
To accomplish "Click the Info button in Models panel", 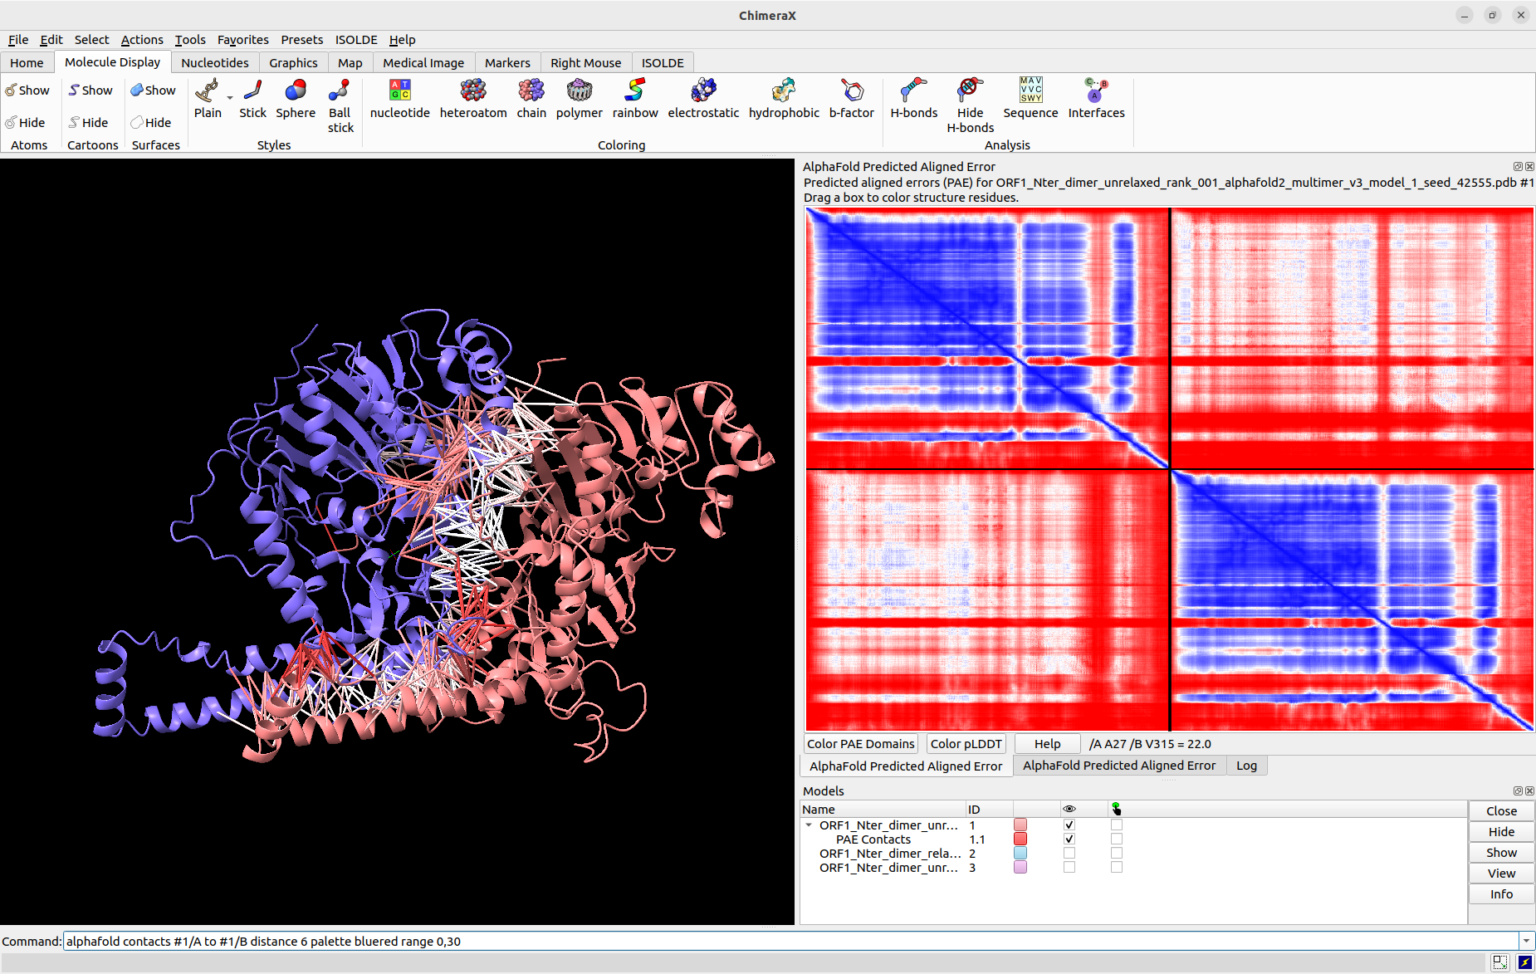I will (x=1501, y=895).
